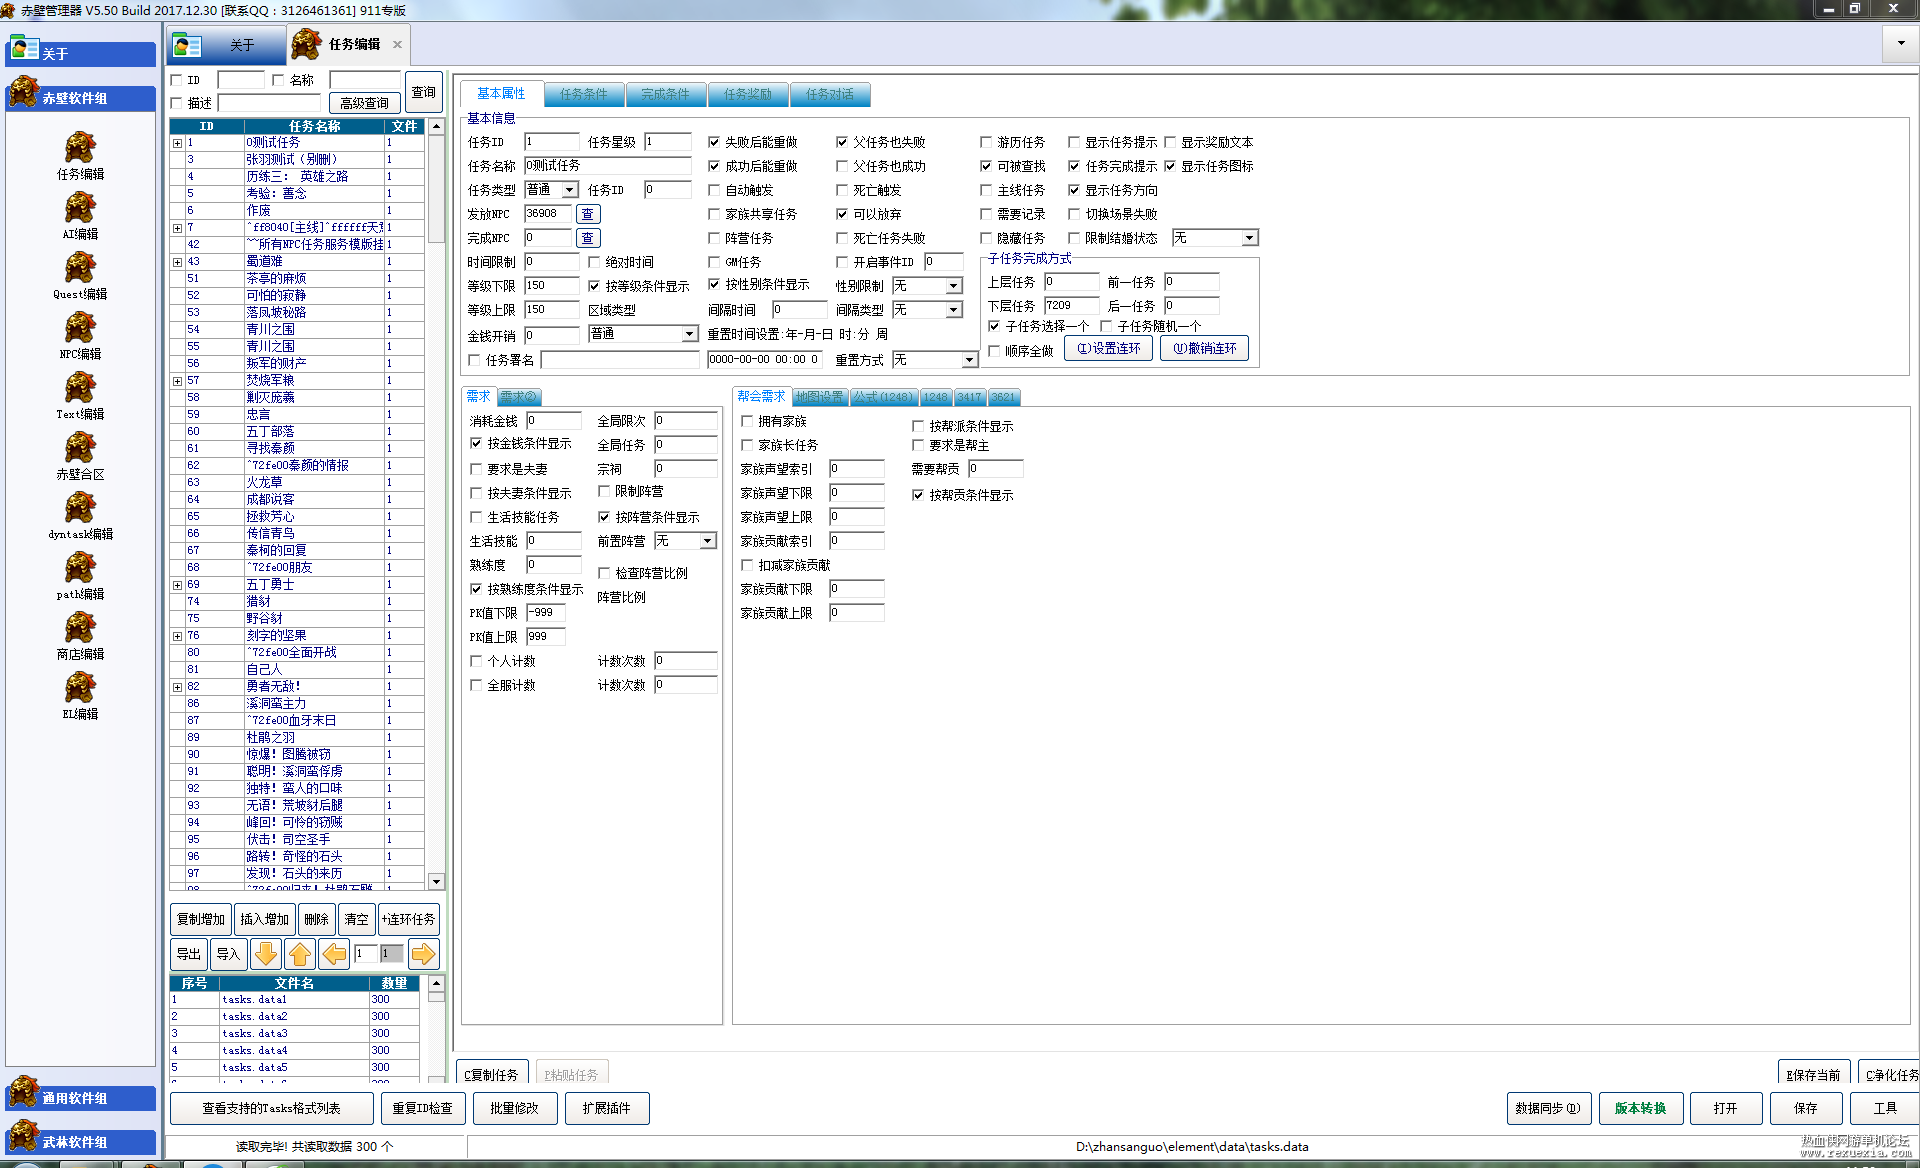
Task: Click the yellow right arrow page icon
Action: (424, 954)
